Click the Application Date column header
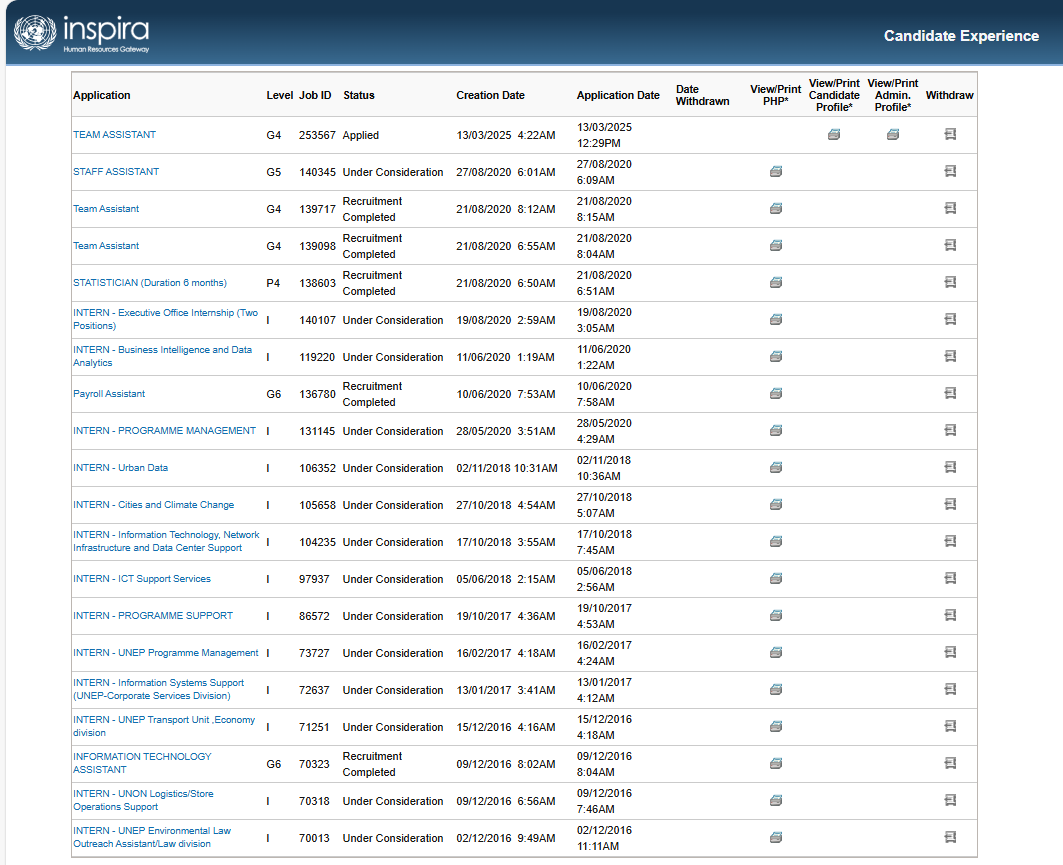 [618, 96]
